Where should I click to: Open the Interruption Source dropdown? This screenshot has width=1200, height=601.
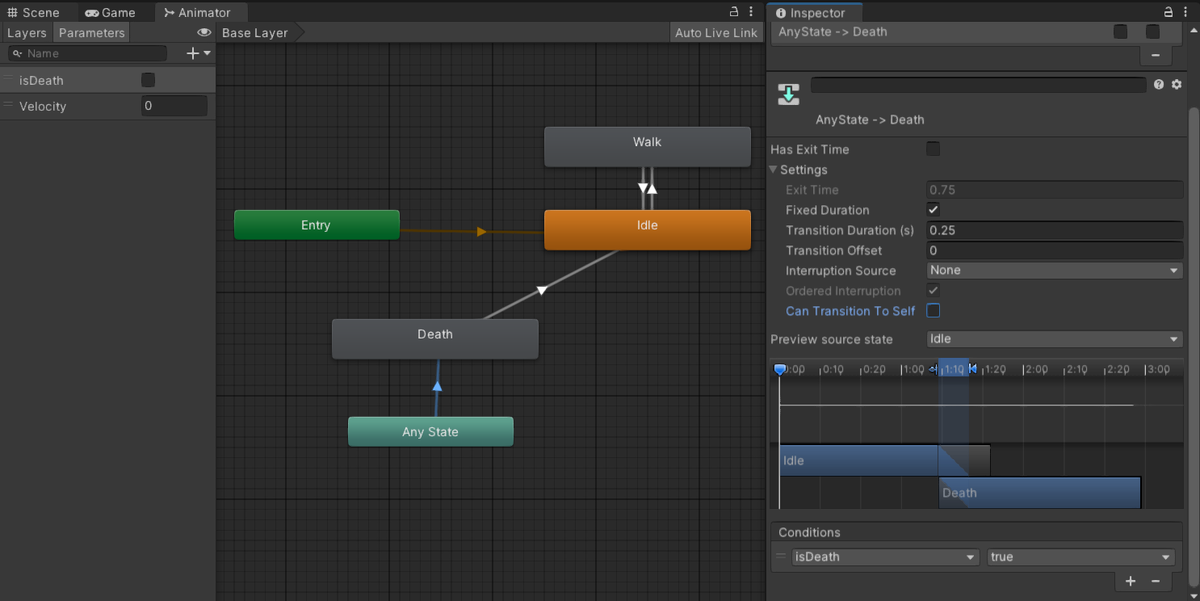(1055, 270)
